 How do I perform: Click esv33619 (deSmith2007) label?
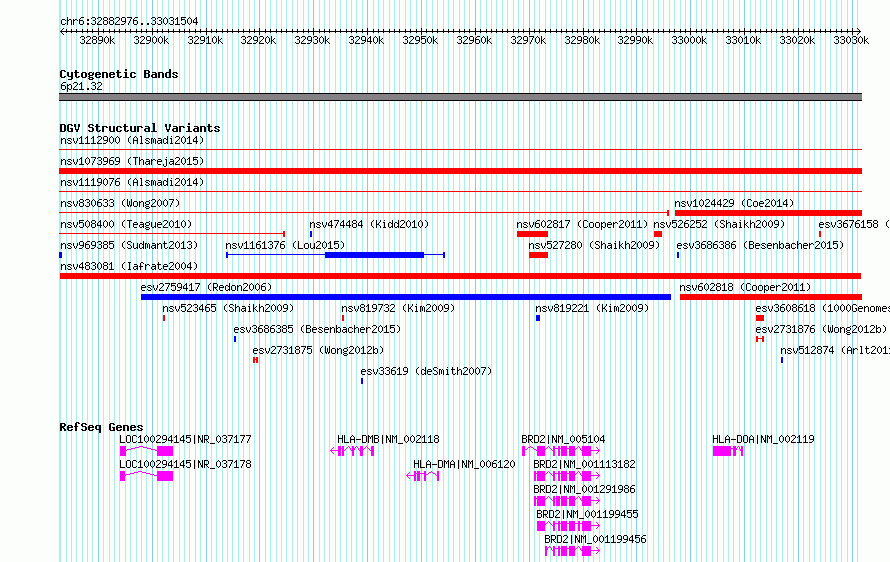(426, 371)
